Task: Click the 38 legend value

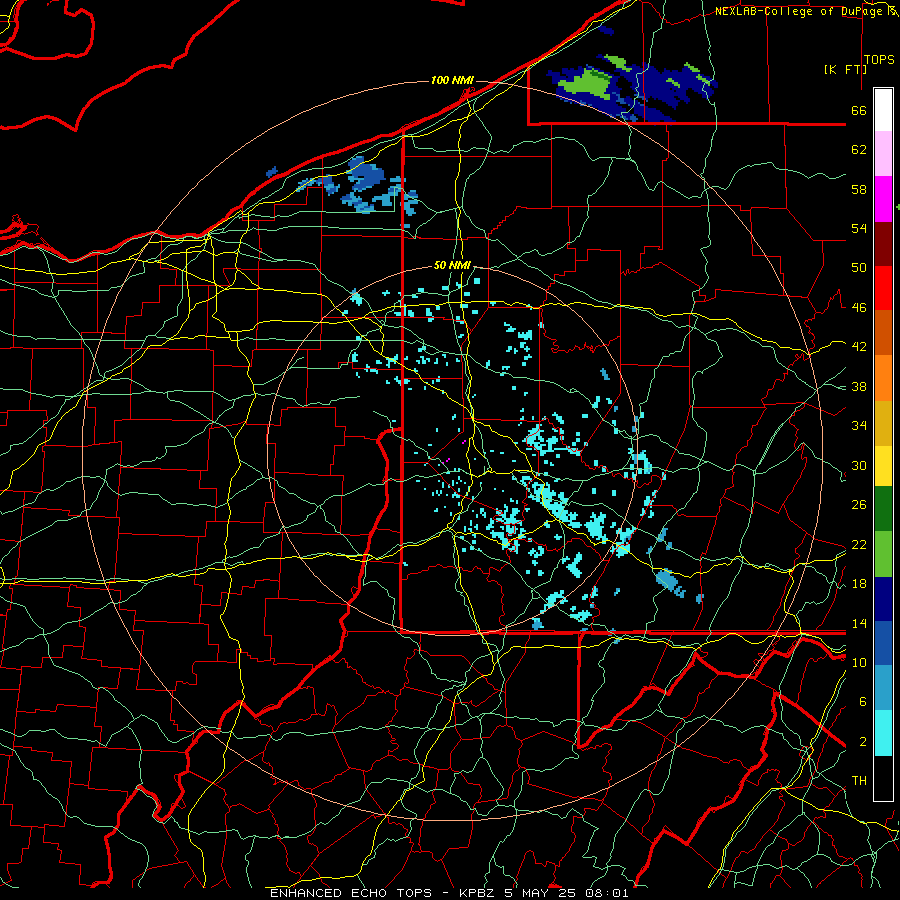Action: [859, 386]
